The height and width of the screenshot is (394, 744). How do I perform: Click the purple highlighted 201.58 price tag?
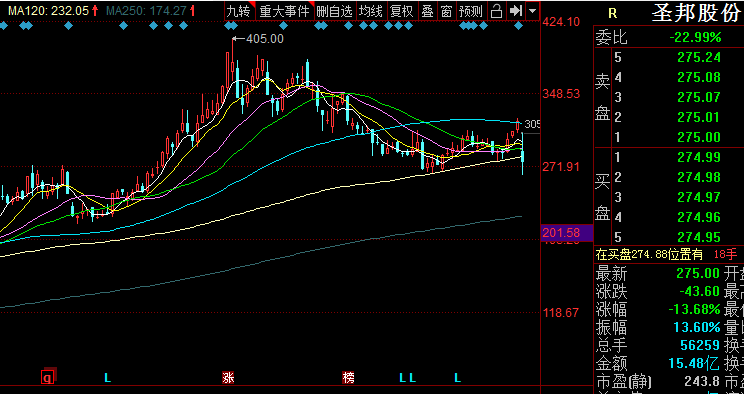pyautogui.click(x=567, y=233)
